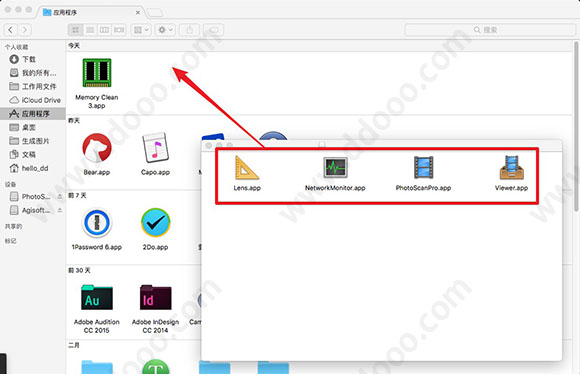Open 工作用文件 folder in sidebar

point(33,87)
